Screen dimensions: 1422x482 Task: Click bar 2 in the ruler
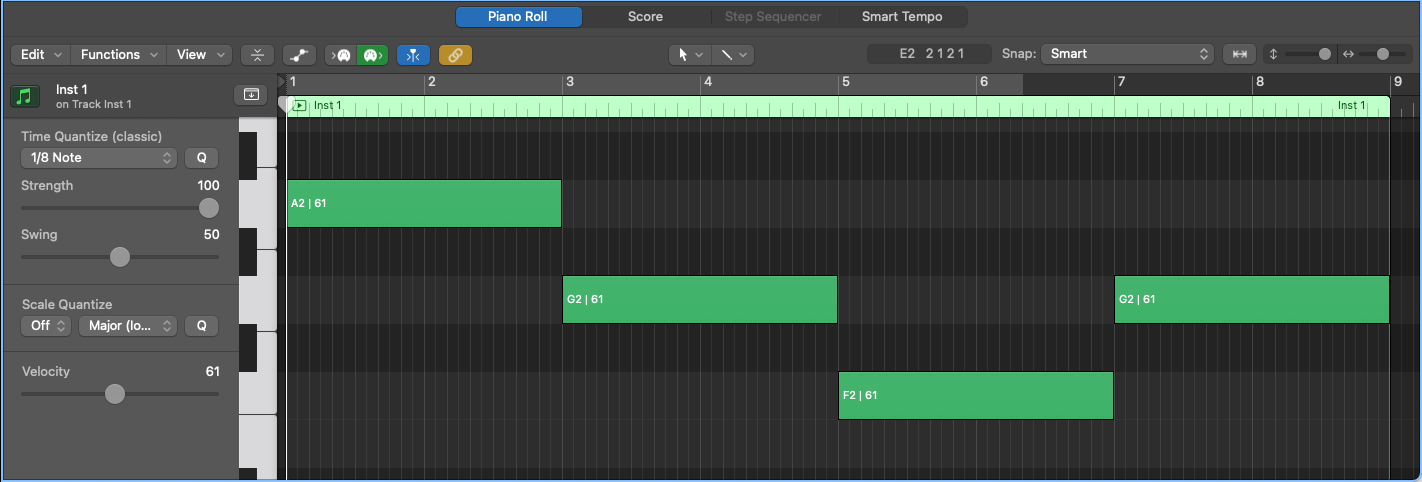pyautogui.click(x=431, y=83)
